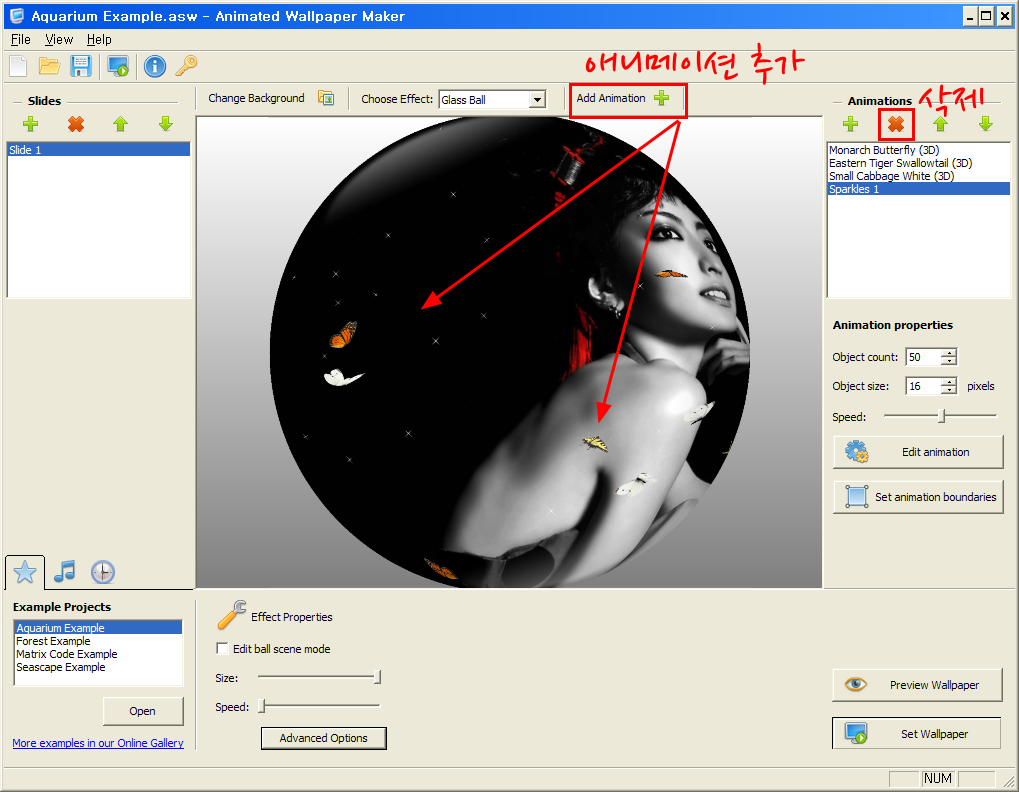Click the Add Animation green plus
1019x792 pixels.
[x=662, y=98]
